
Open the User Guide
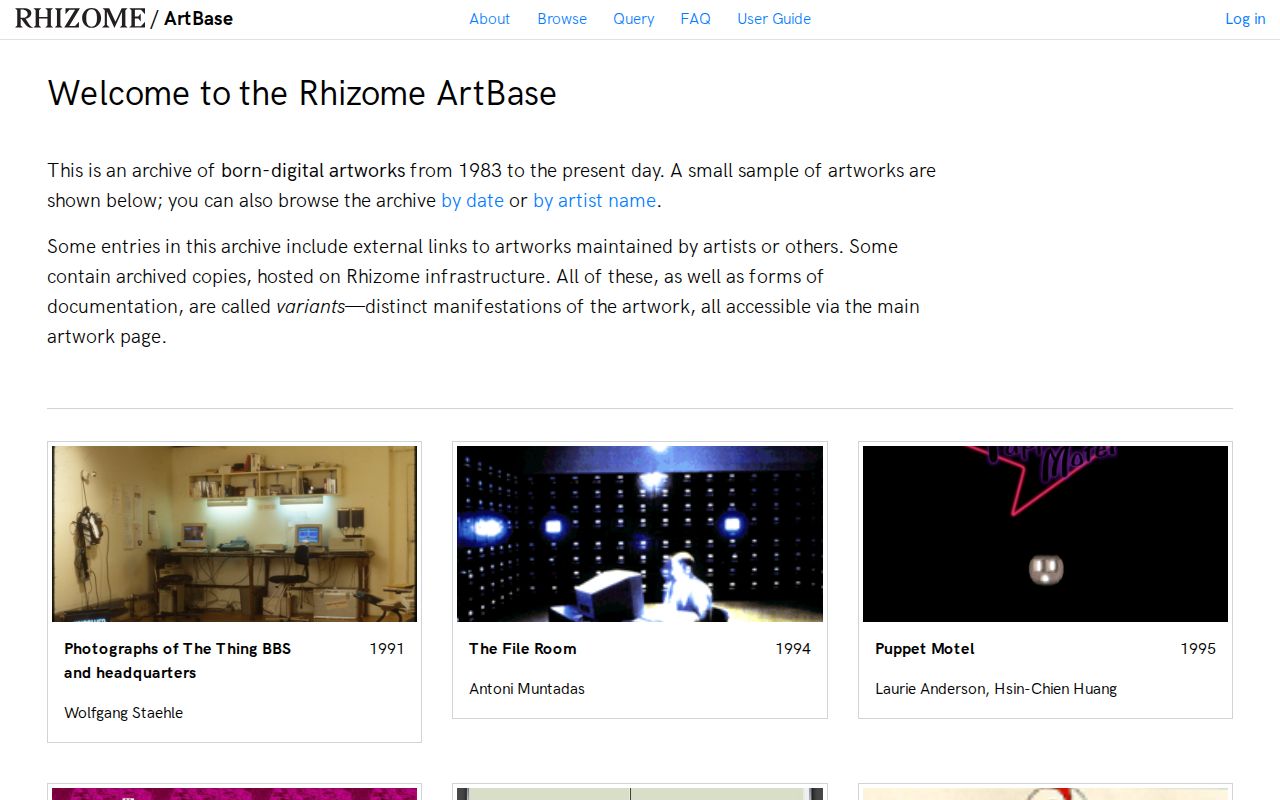pyautogui.click(x=773, y=19)
